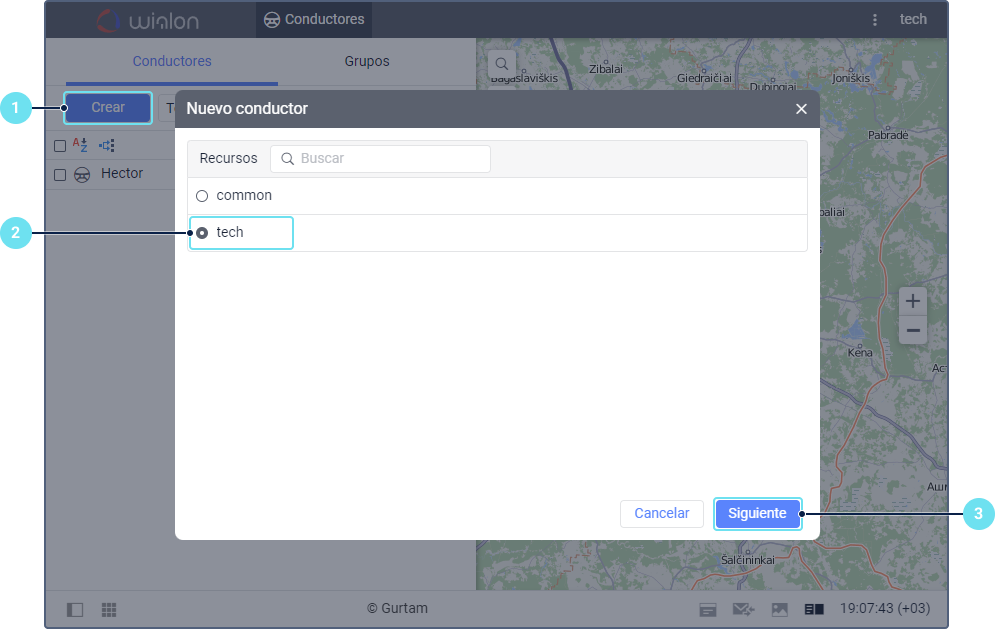Select the common resource radio button
This screenshot has width=995, height=629.
pos(202,196)
